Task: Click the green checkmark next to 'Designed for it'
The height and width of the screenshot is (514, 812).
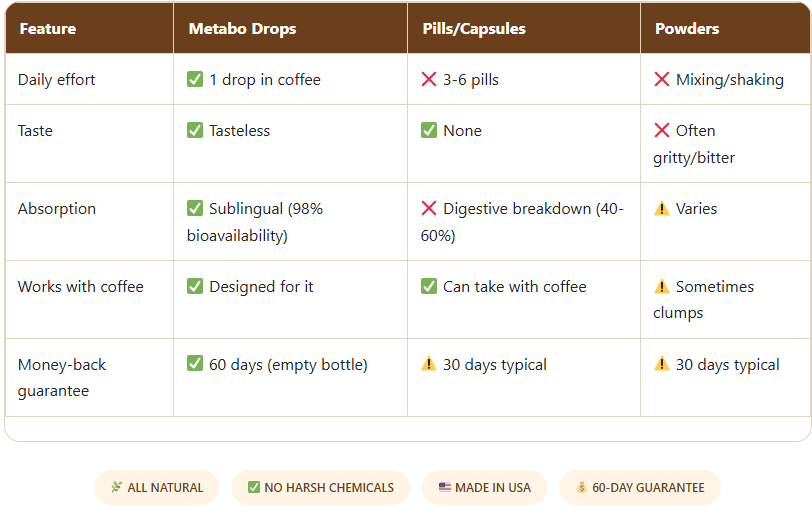Action: click(195, 286)
